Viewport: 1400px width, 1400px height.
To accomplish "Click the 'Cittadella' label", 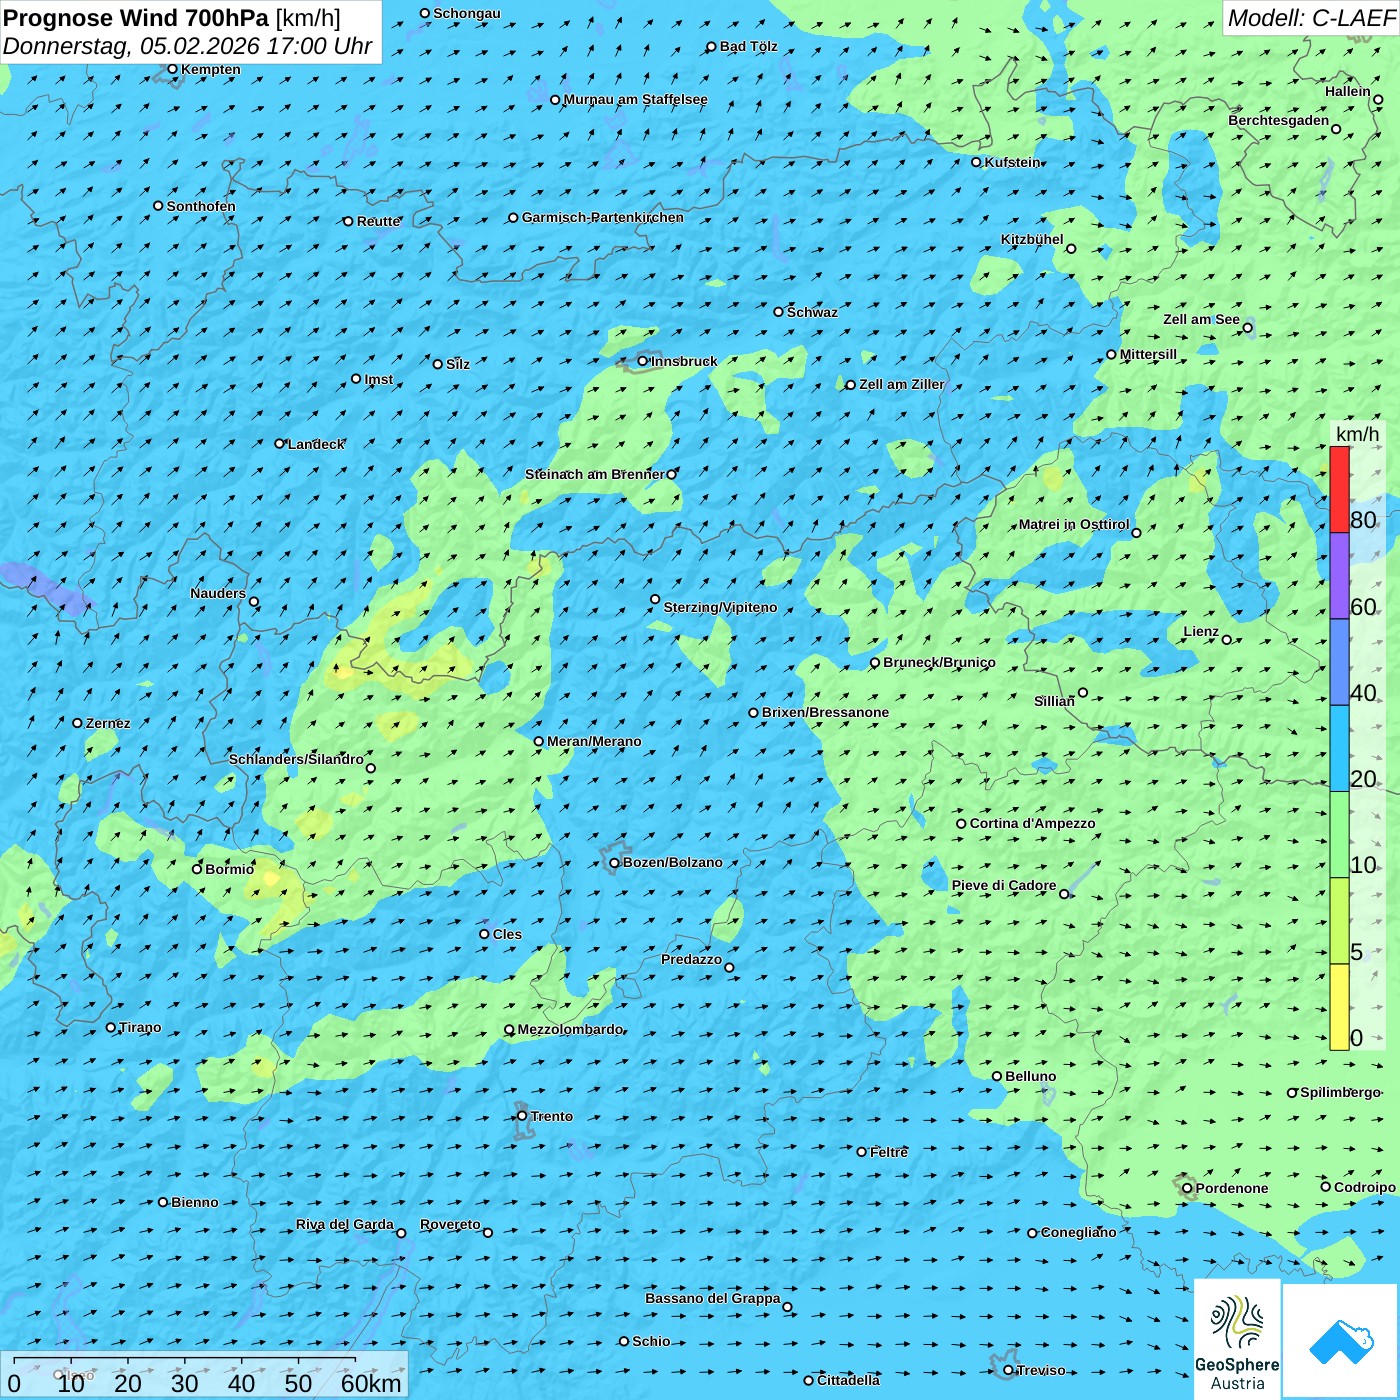I will 849,1380.
